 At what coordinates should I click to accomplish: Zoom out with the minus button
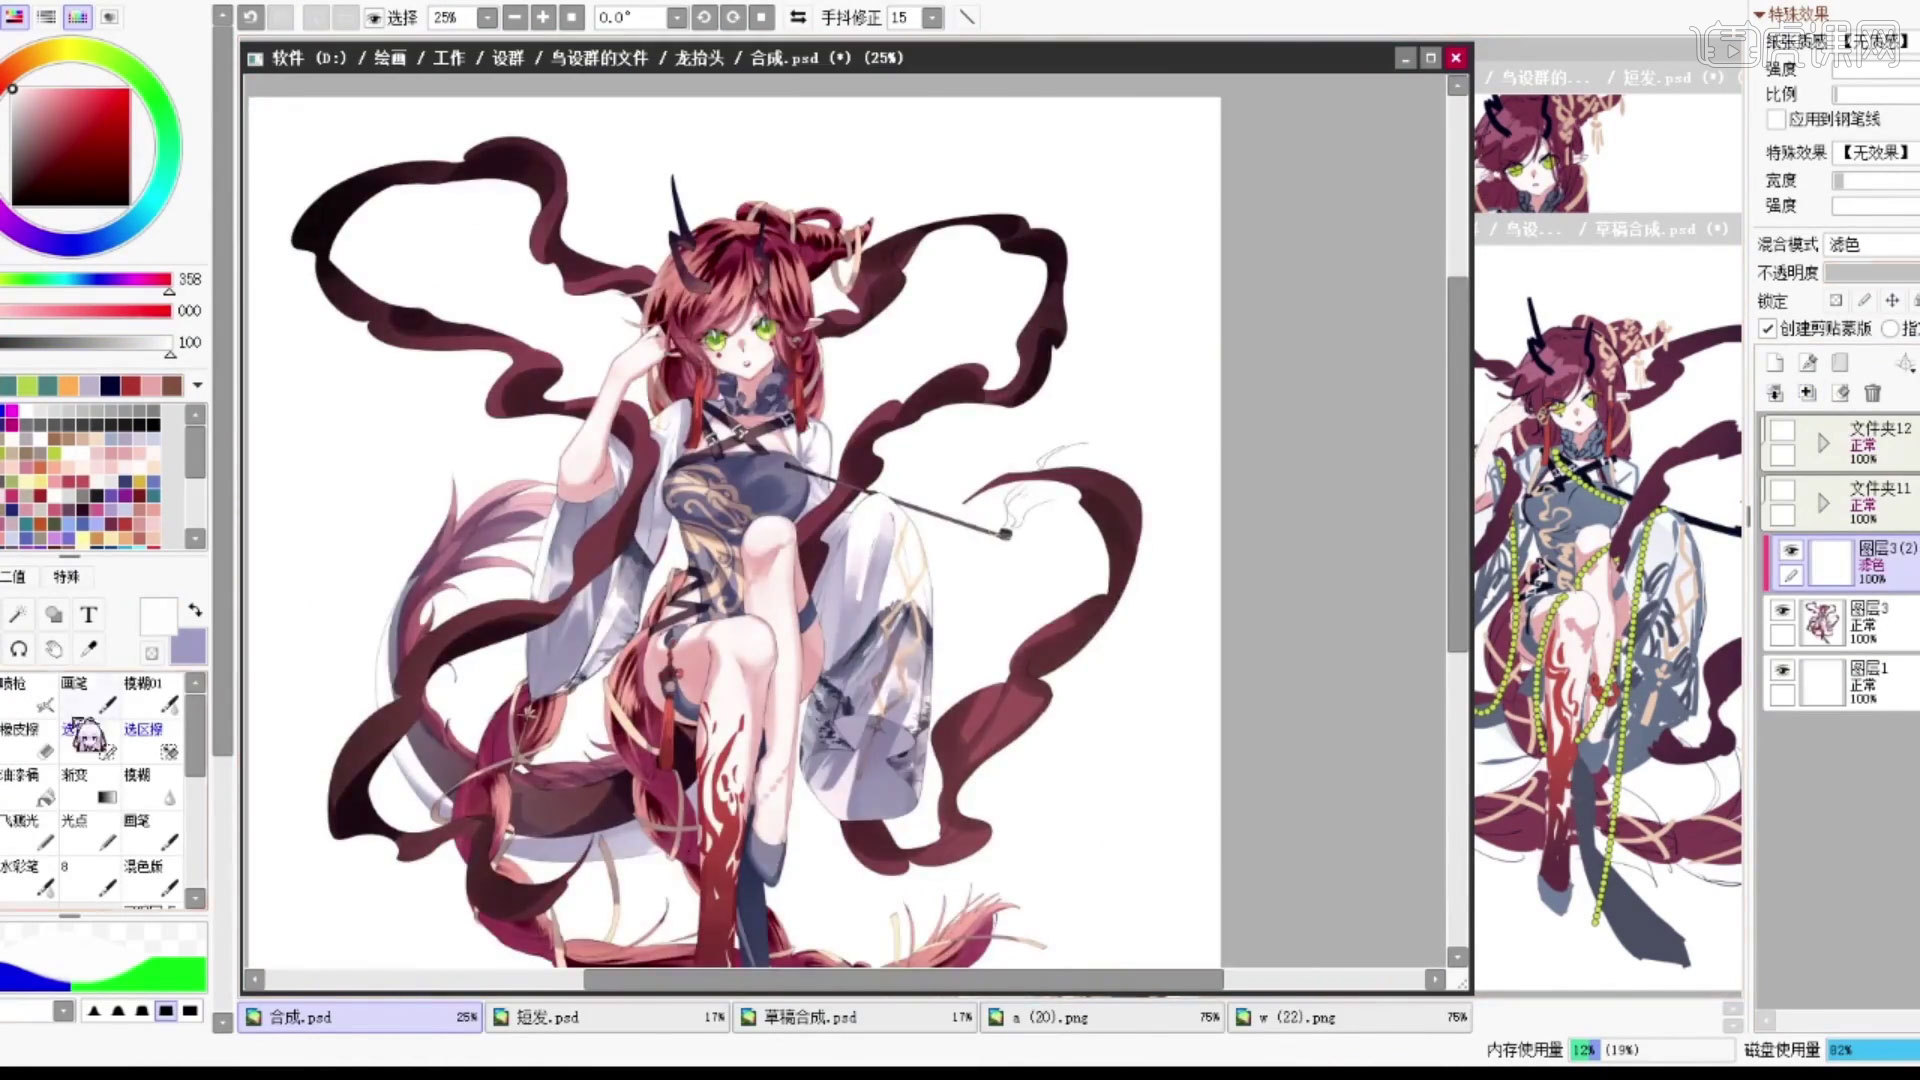click(515, 17)
